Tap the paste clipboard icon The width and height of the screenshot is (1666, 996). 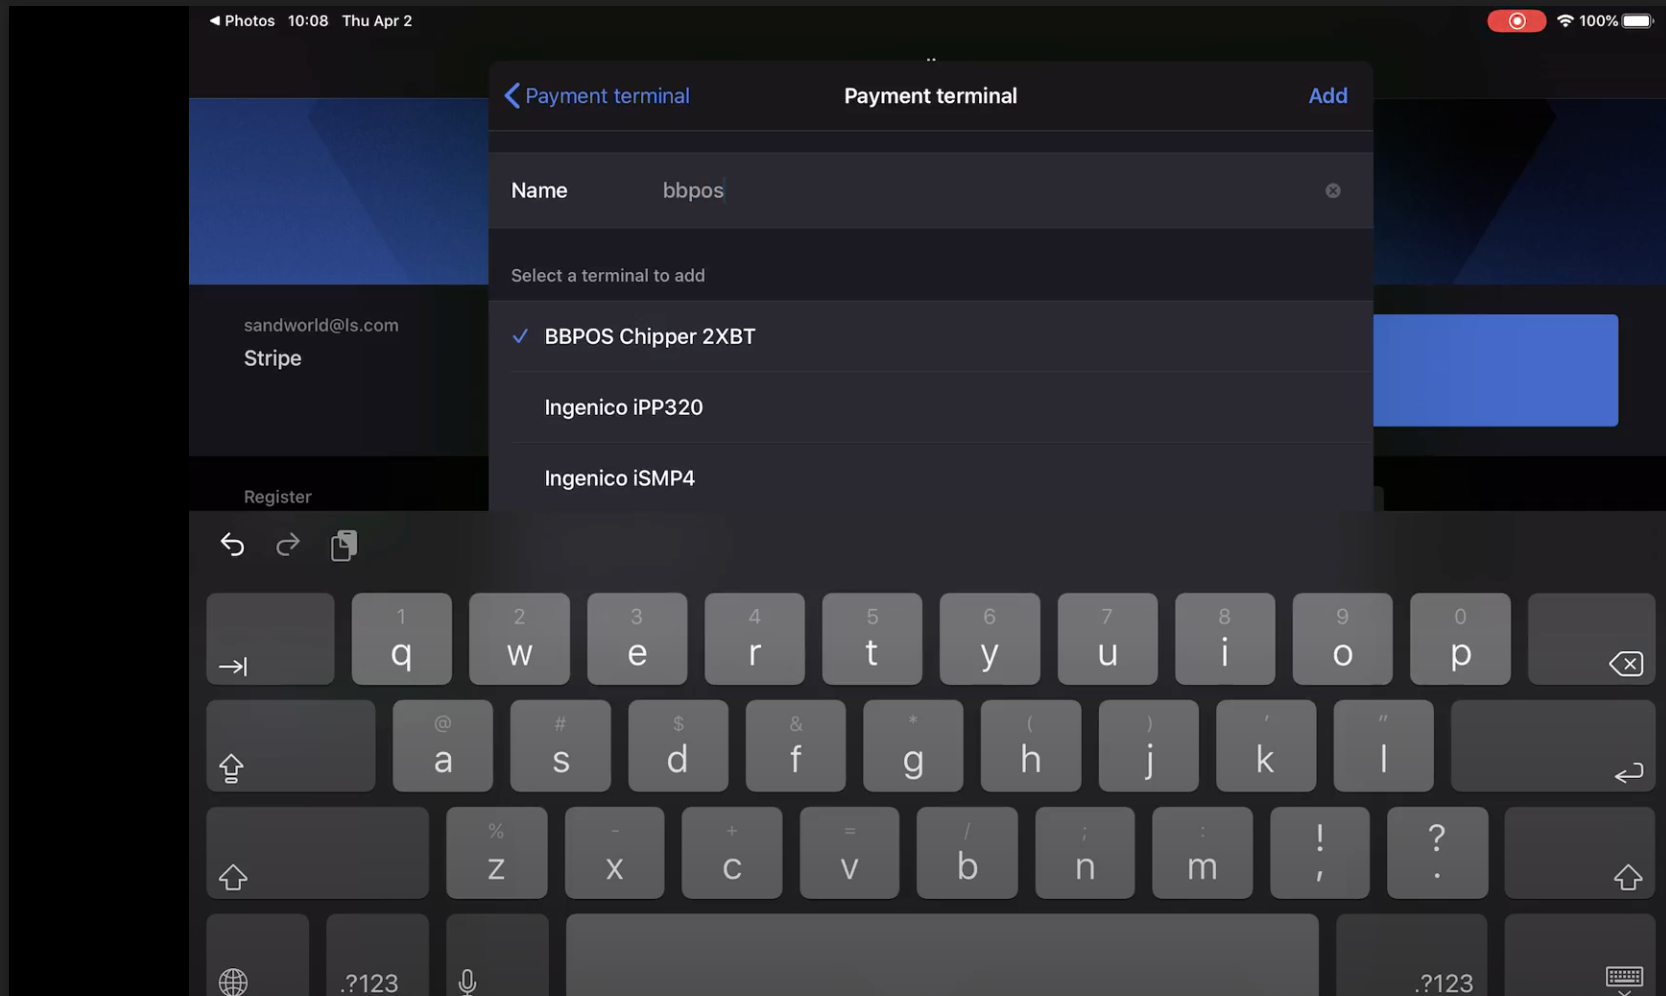pos(344,545)
